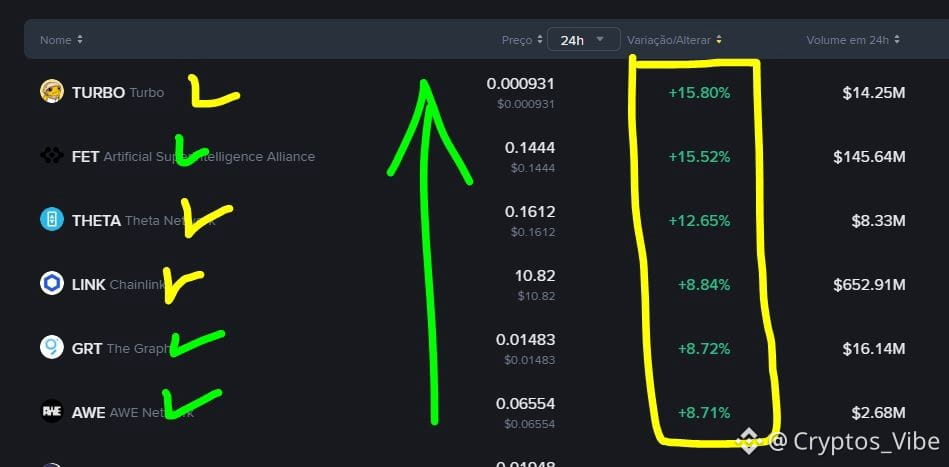Click the GRT price 0.01483
The width and height of the screenshot is (949, 467).
point(525,340)
